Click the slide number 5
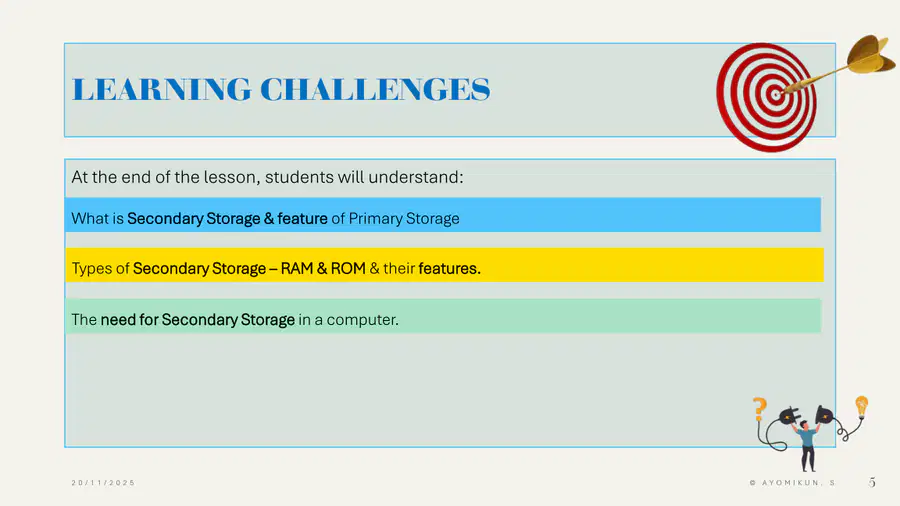 coord(872,482)
